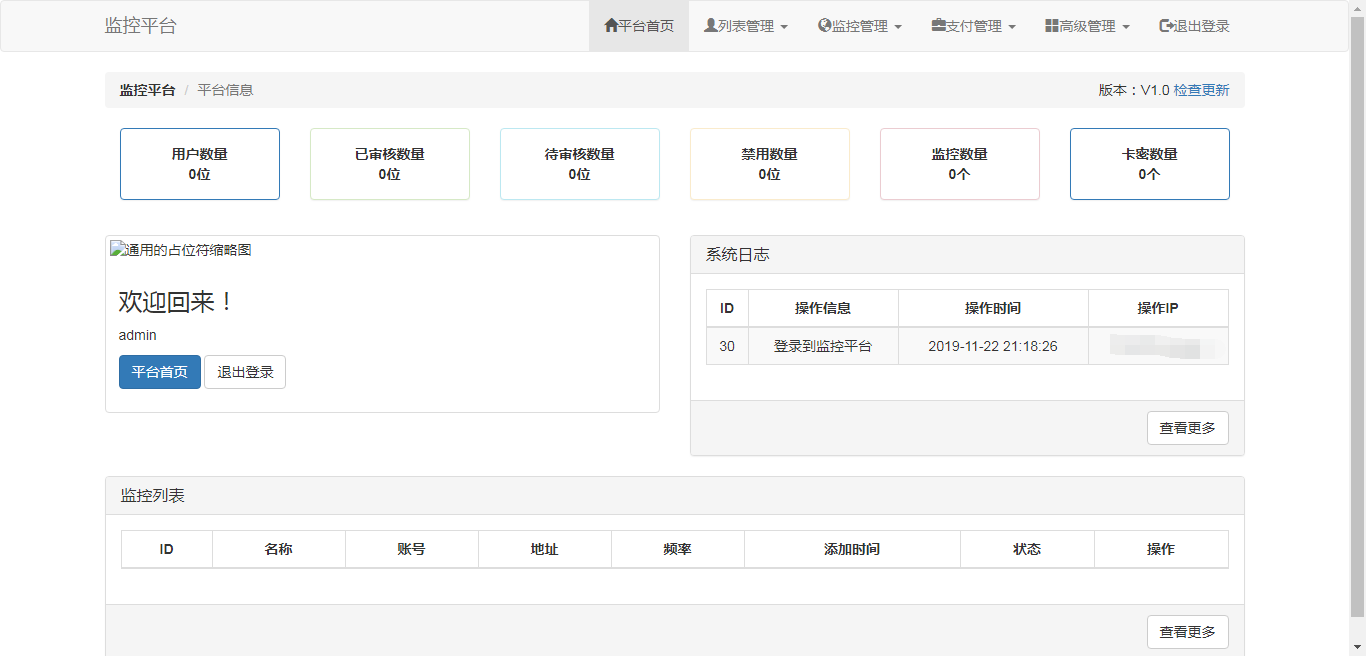Open the 高级管理 dropdown menu
This screenshot has width=1366, height=656.
[1088, 26]
